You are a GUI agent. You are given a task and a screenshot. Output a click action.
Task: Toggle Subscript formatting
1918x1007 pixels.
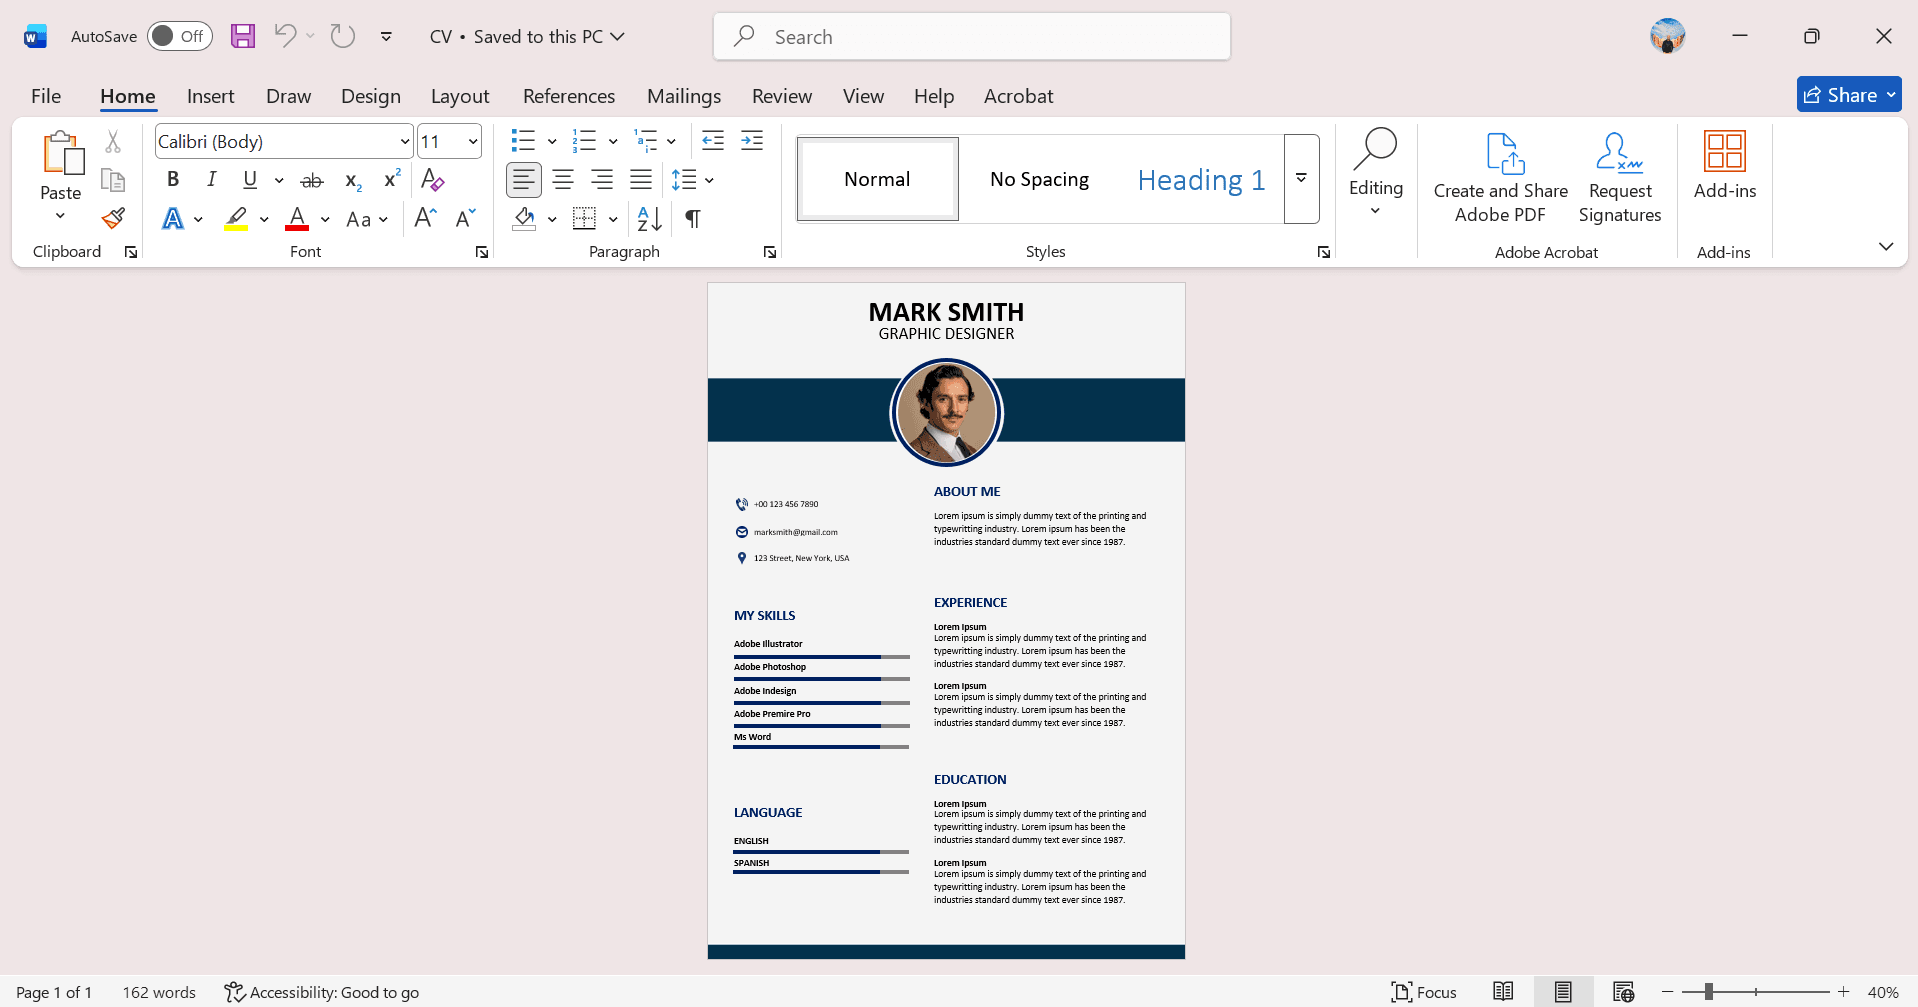(352, 180)
